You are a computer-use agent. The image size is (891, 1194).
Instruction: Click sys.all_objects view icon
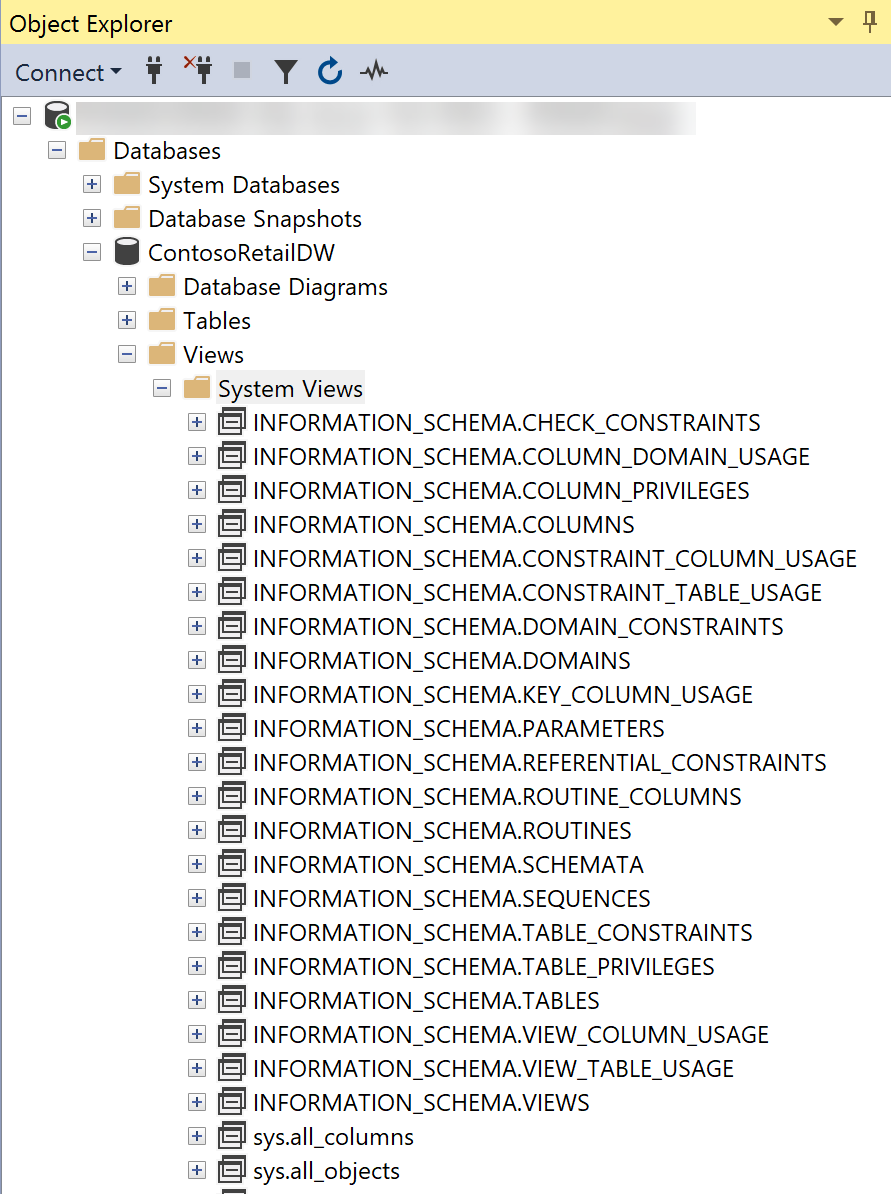click(x=232, y=1170)
